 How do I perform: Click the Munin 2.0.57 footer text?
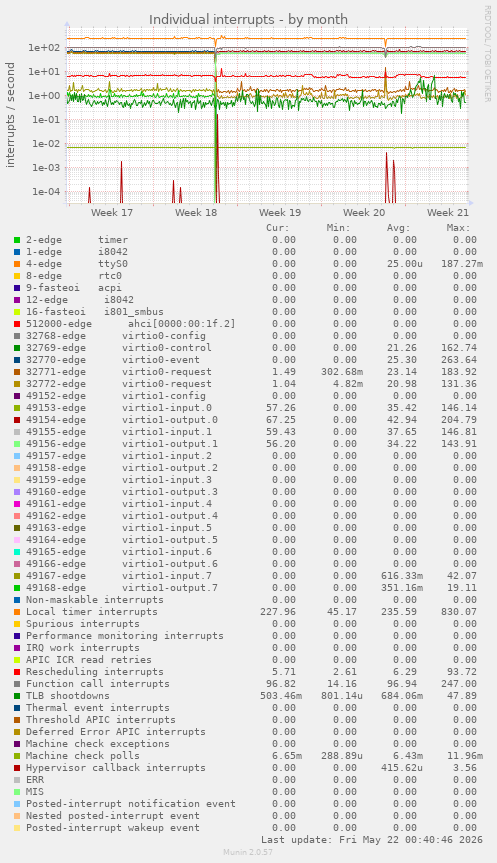(x=248, y=852)
